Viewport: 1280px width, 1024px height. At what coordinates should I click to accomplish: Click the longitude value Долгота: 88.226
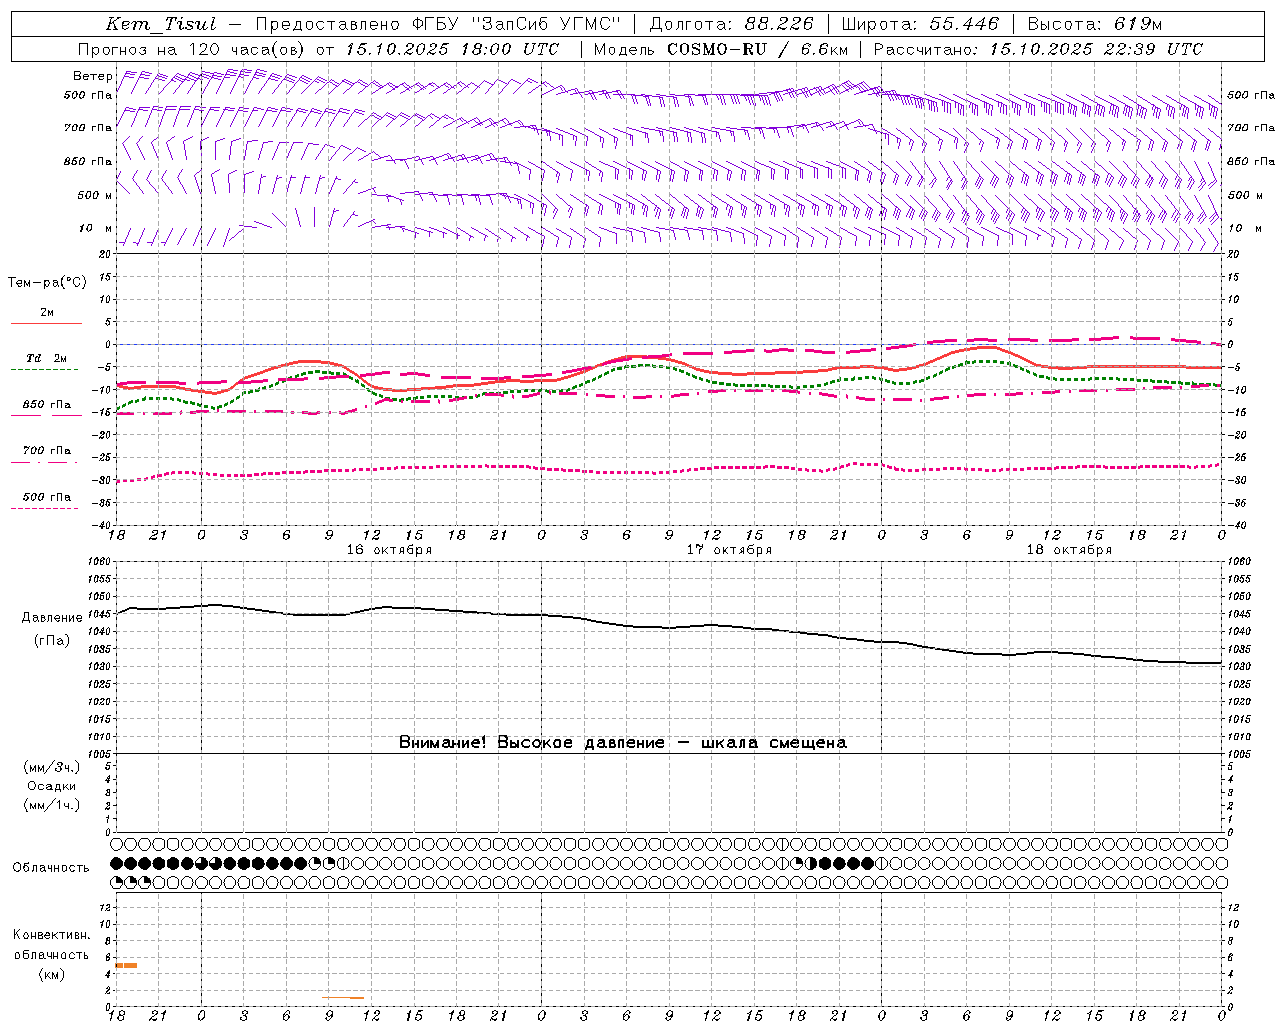[x=732, y=24]
